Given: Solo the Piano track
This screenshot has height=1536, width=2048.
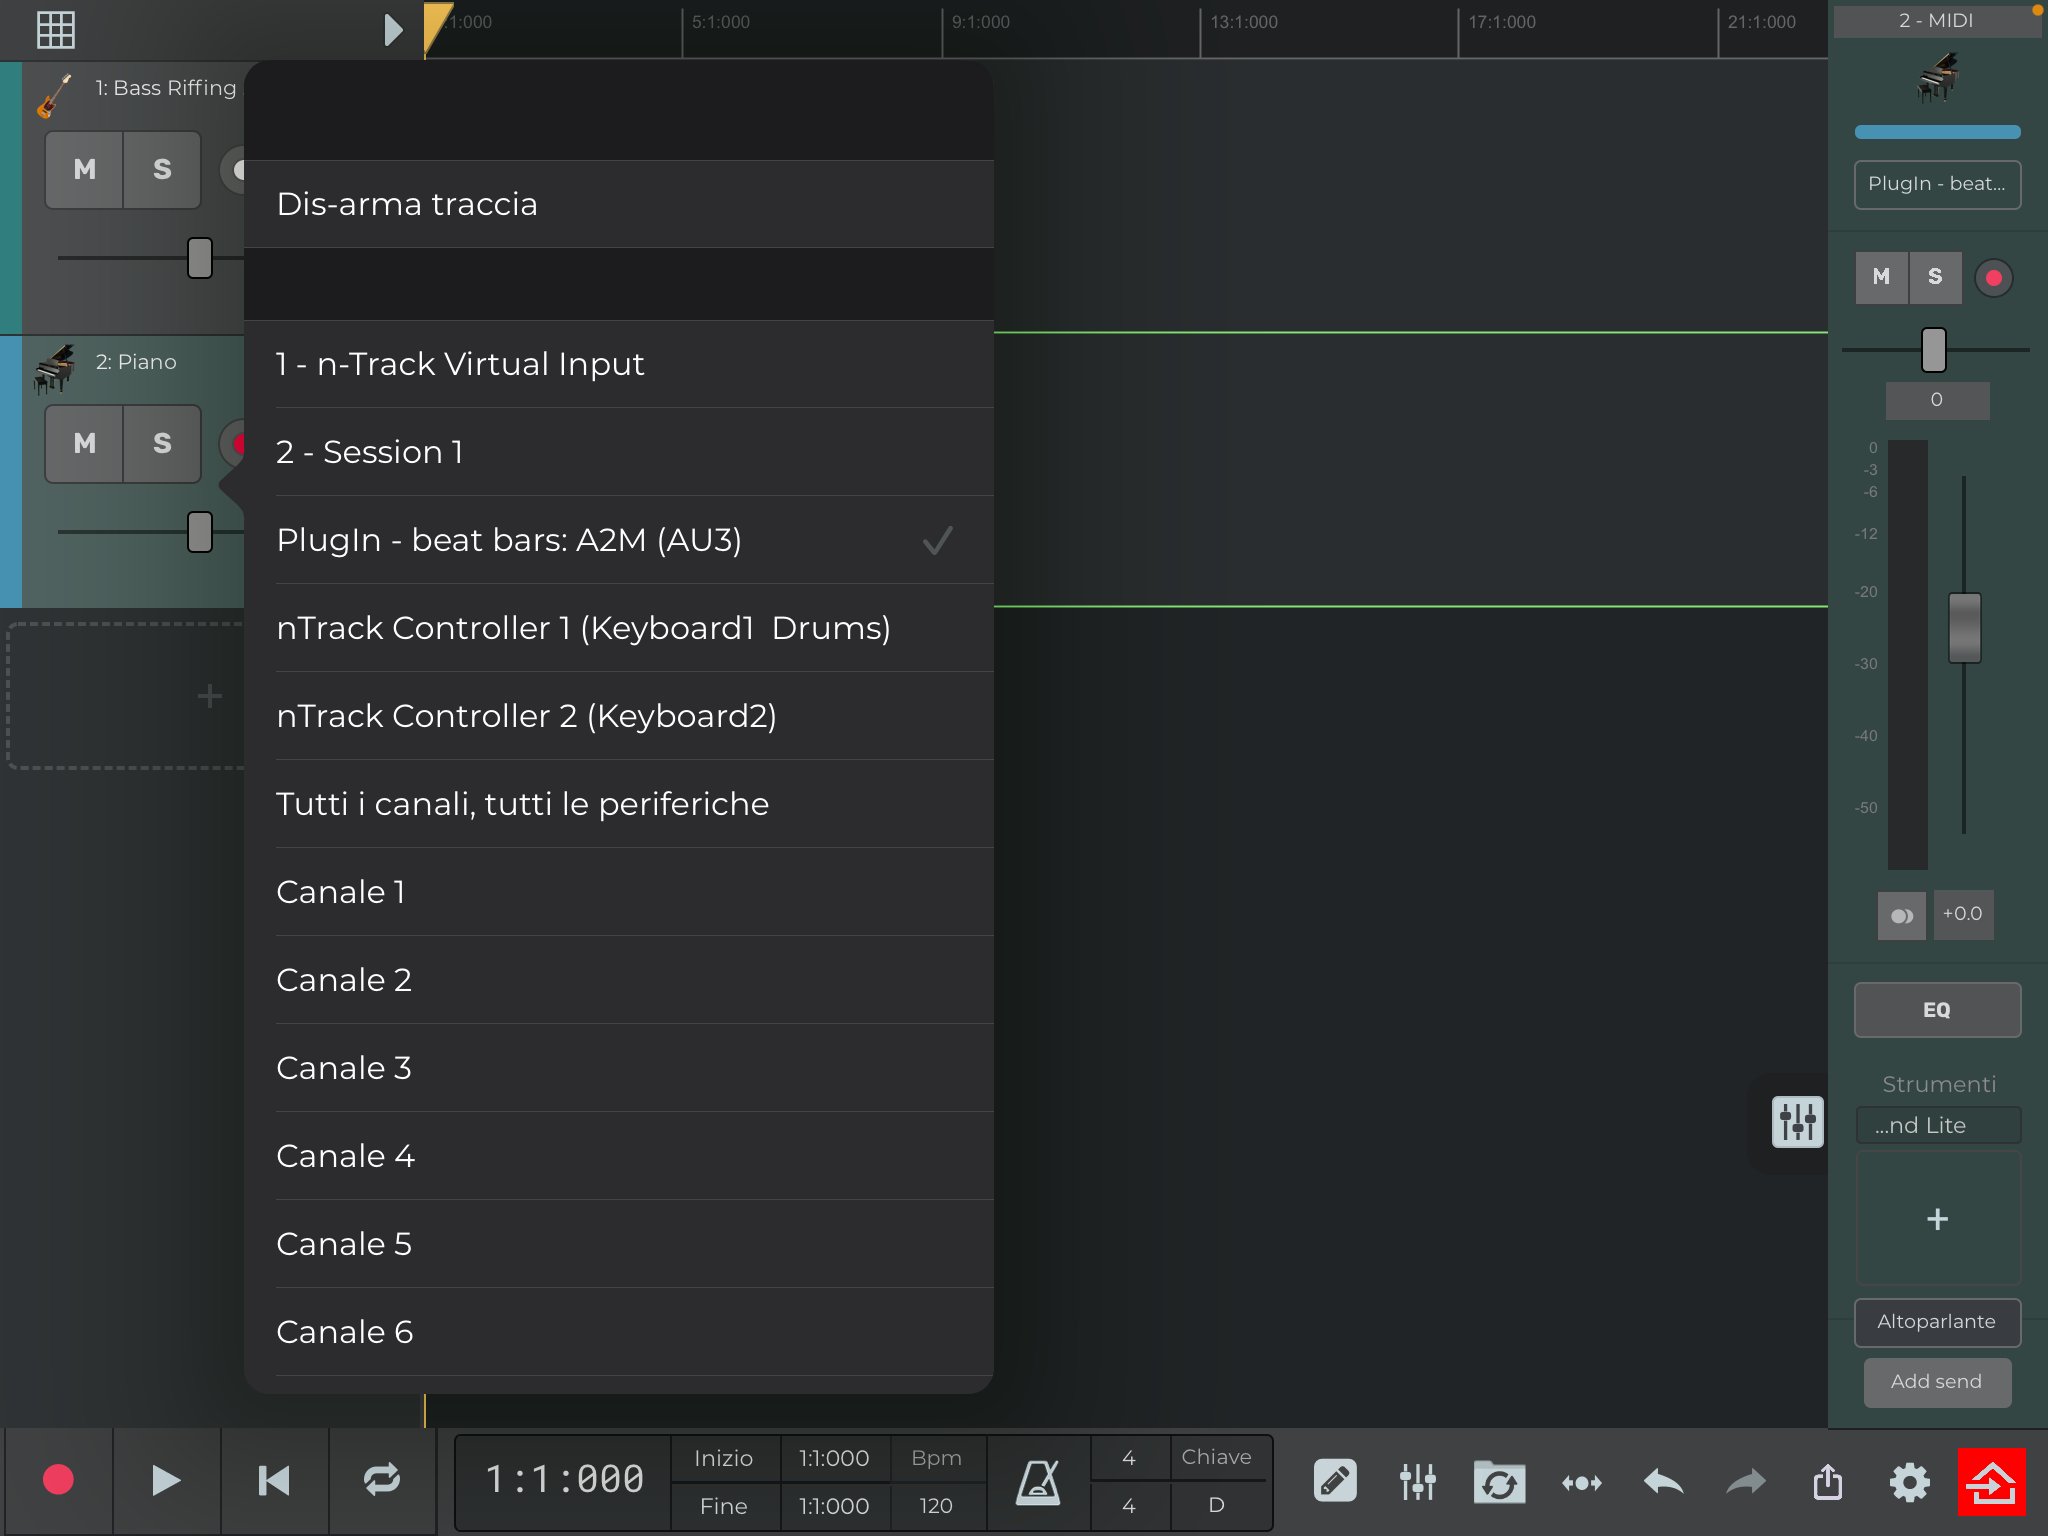Looking at the screenshot, I should [x=162, y=444].
